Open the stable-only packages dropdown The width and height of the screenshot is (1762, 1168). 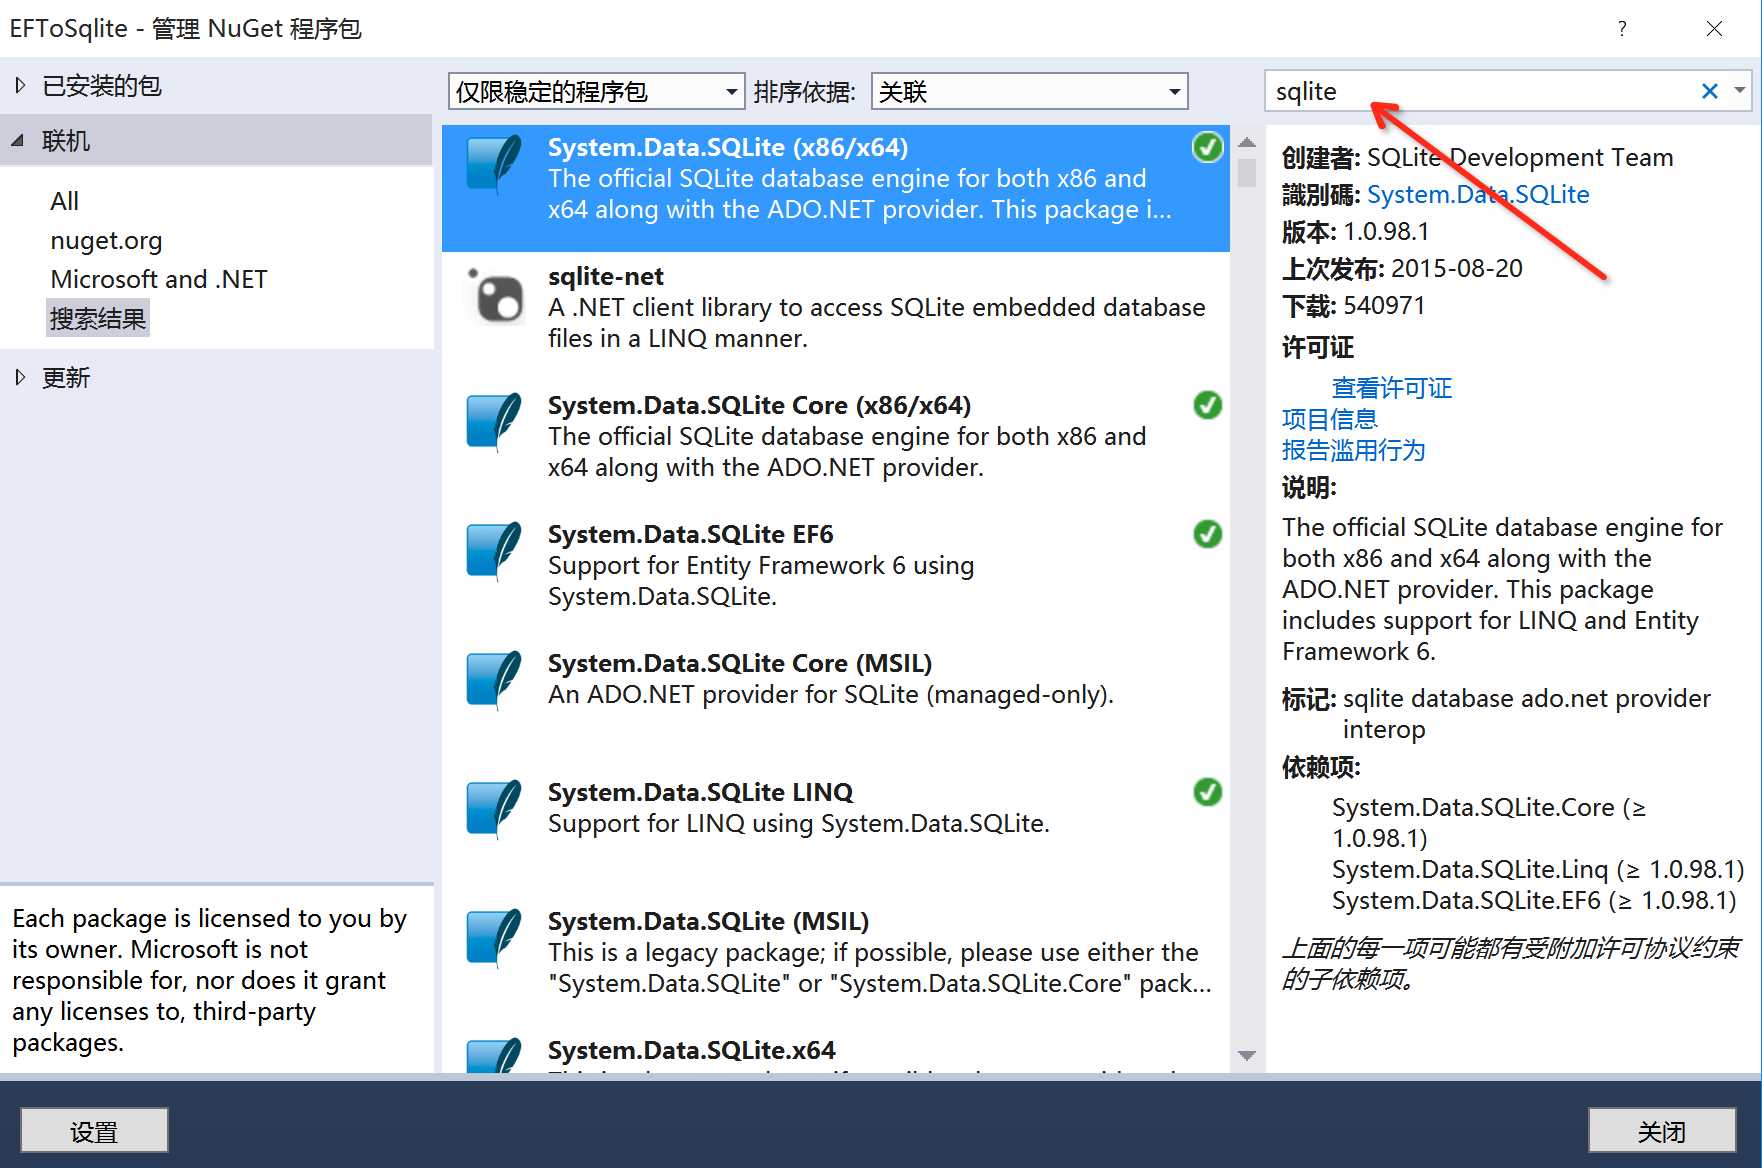click(x=597, y=92)
